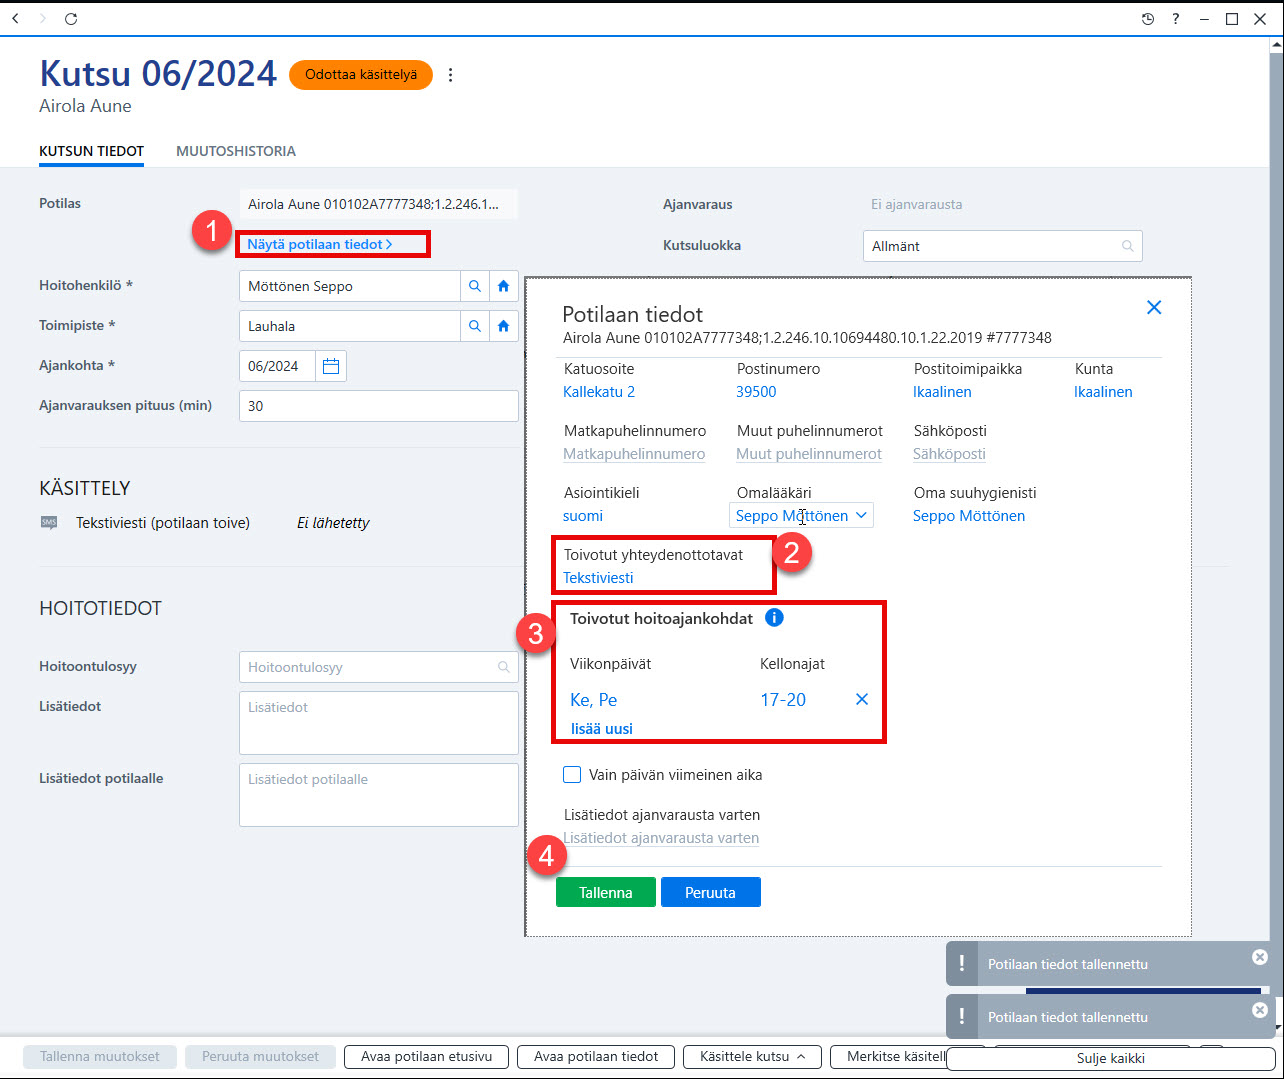This screenshot has width=1284, height=1079.
Task: Click the search icon next to Lauhala
Action: 475,326
